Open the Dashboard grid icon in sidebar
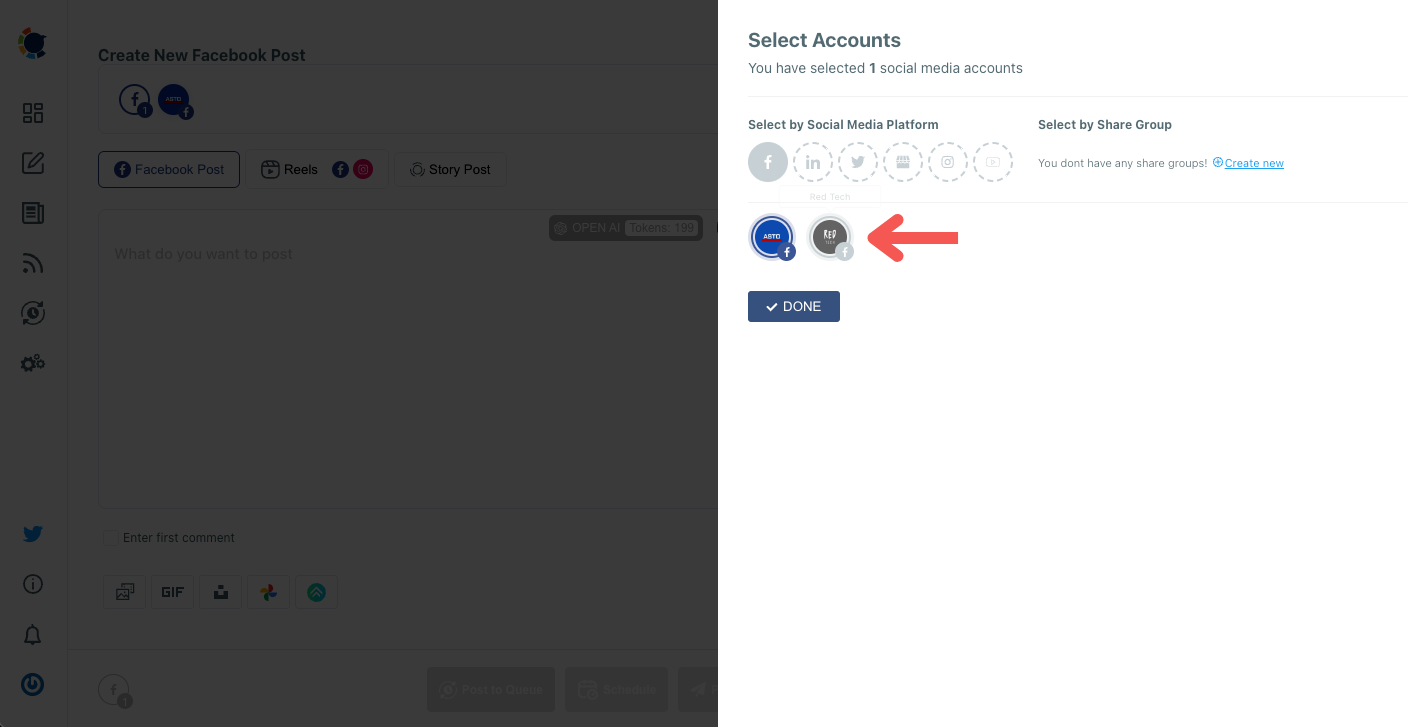 pyautogui.click(x=32, y=113)
